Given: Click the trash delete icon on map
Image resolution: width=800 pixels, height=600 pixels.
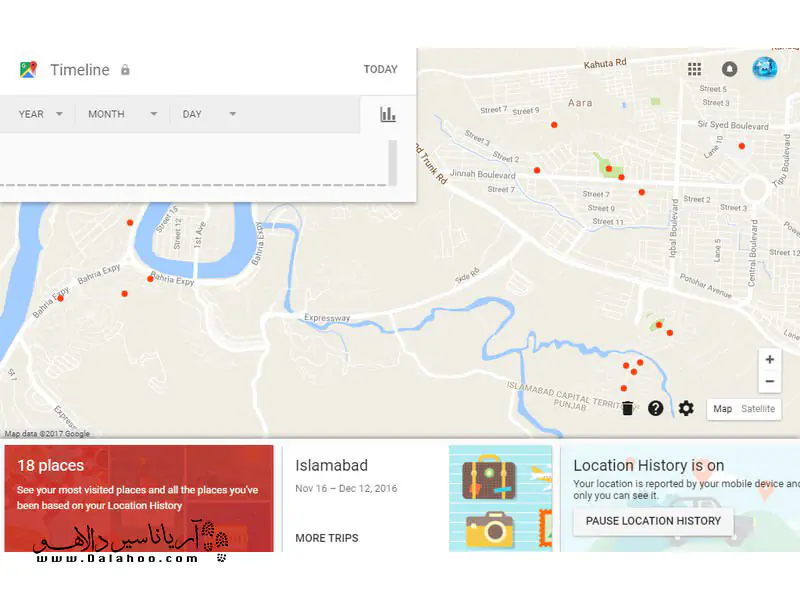Looking at the screenshot, I should 628,408.
